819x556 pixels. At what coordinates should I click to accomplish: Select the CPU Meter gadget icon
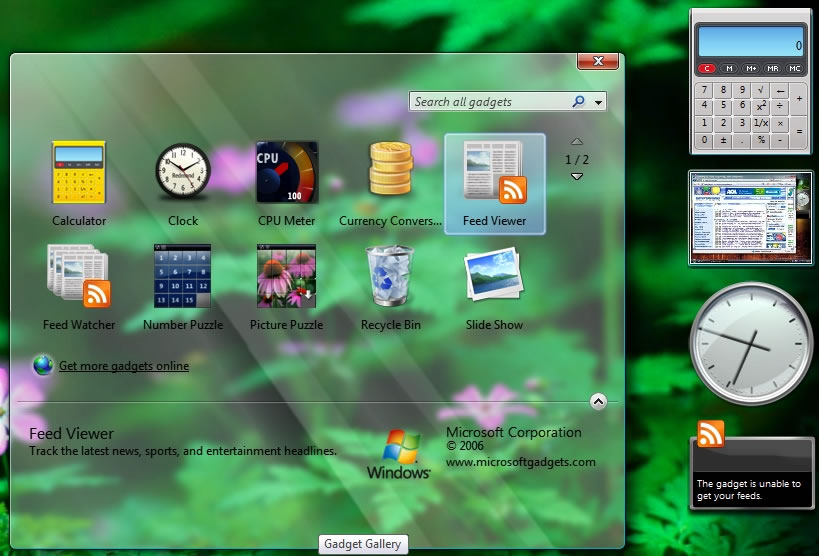click(x=287, y=172)
